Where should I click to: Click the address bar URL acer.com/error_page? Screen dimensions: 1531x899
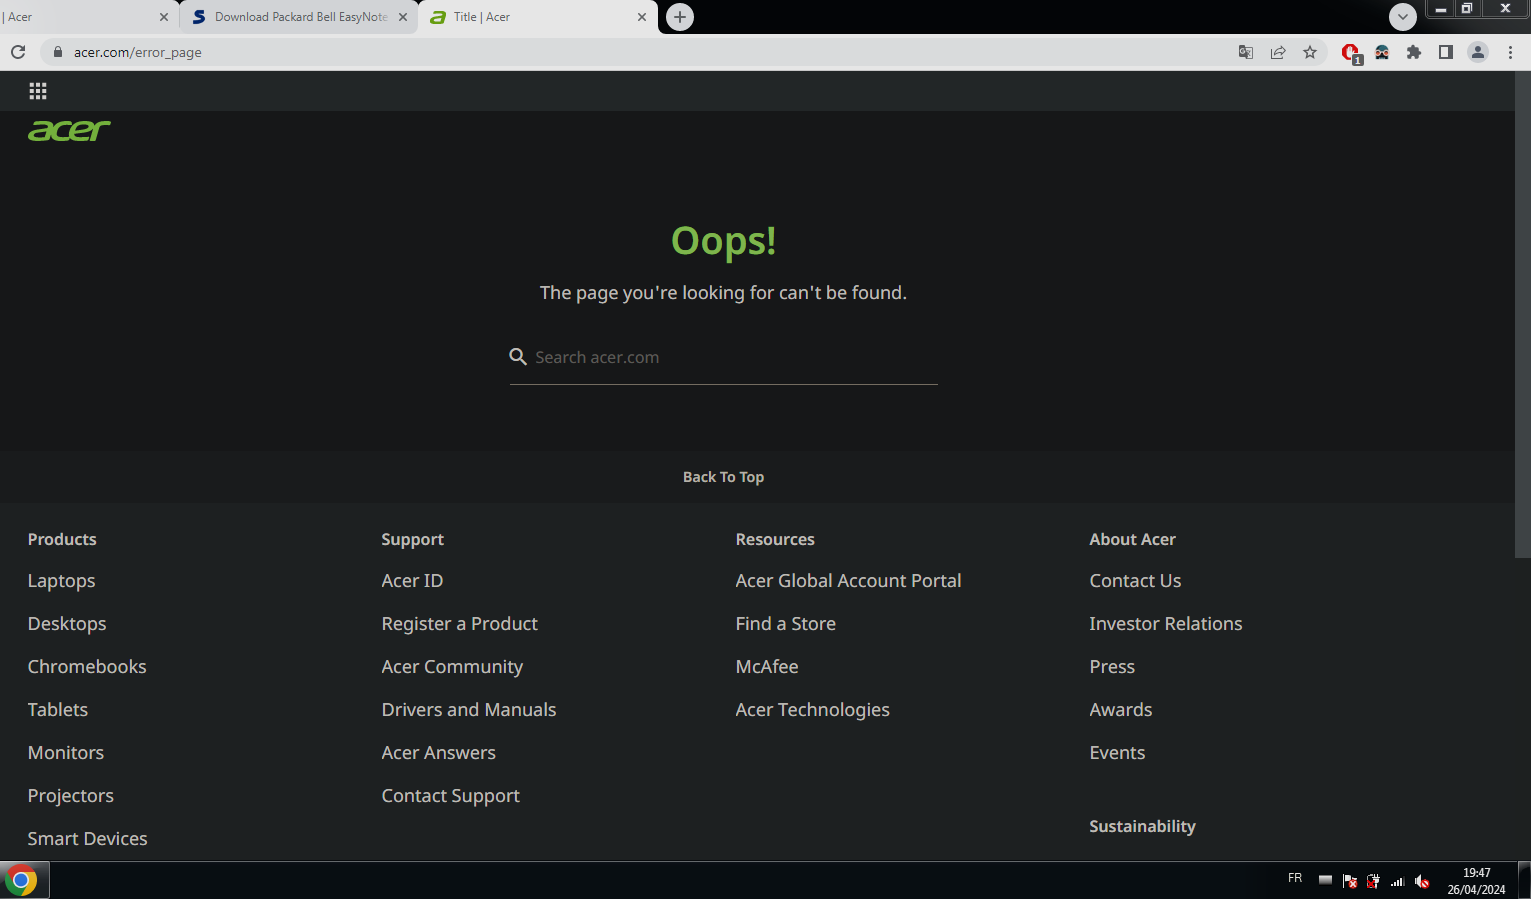point(138,52)
